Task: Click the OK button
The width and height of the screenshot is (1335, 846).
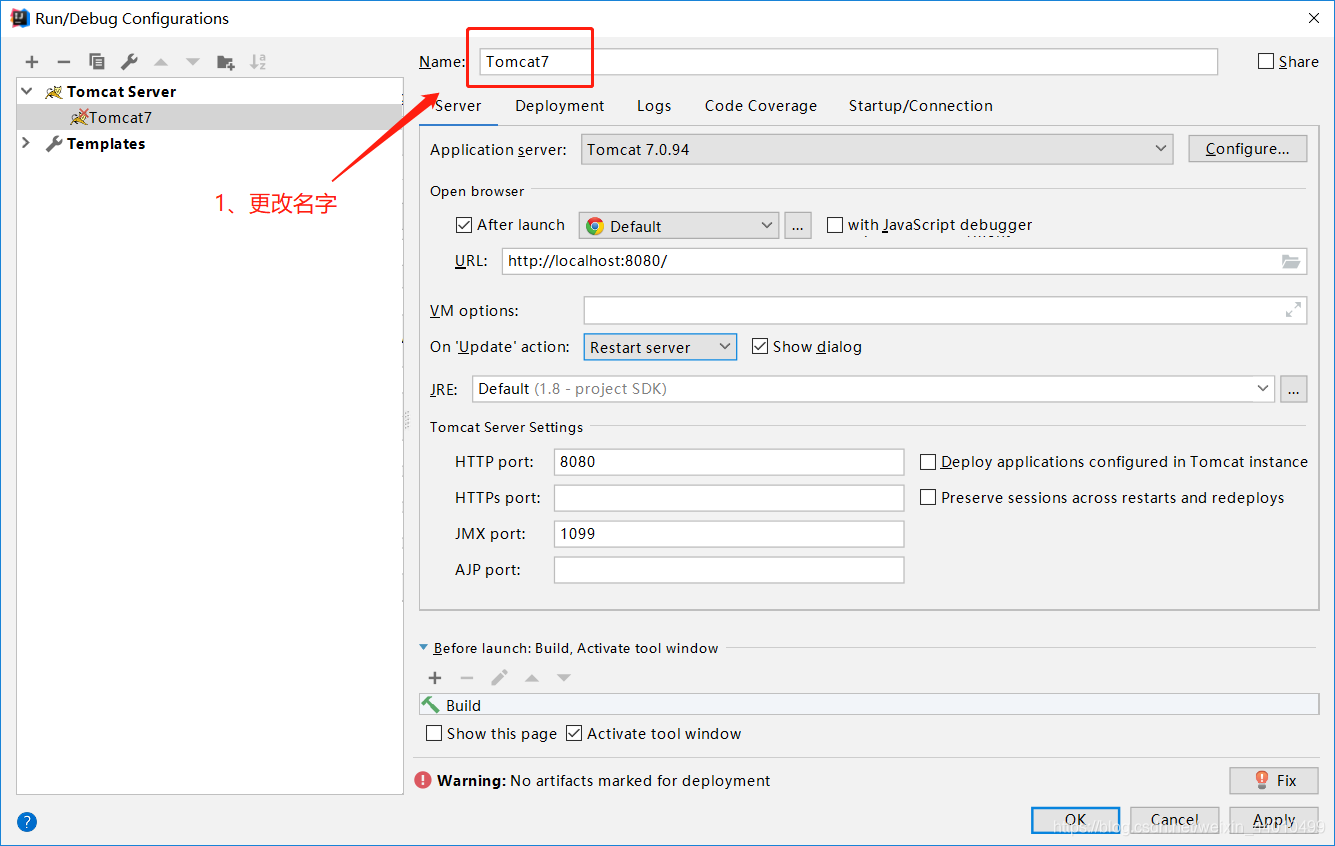Action: click(x=1075, y=820)
